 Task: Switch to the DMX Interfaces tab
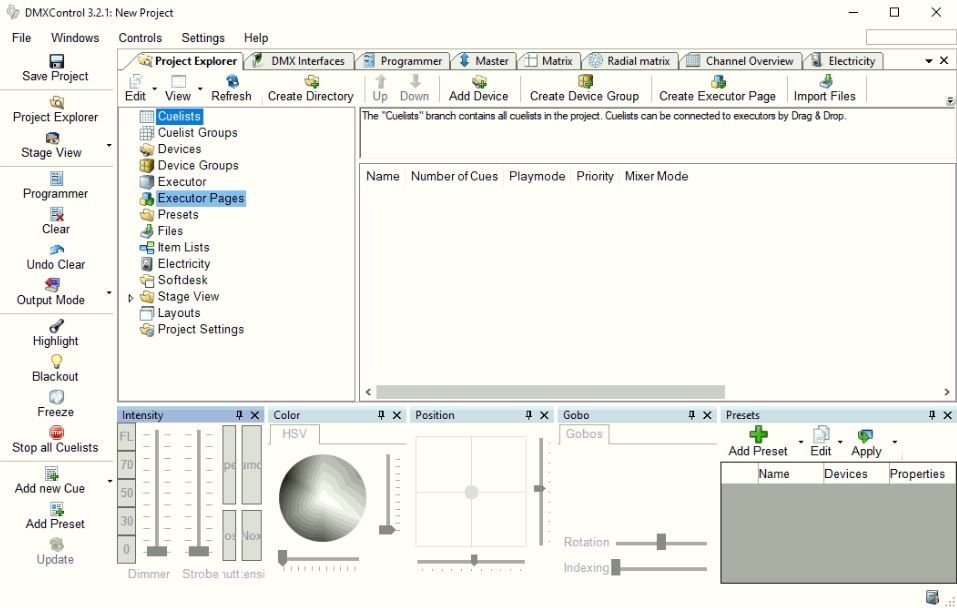[299, 61]
